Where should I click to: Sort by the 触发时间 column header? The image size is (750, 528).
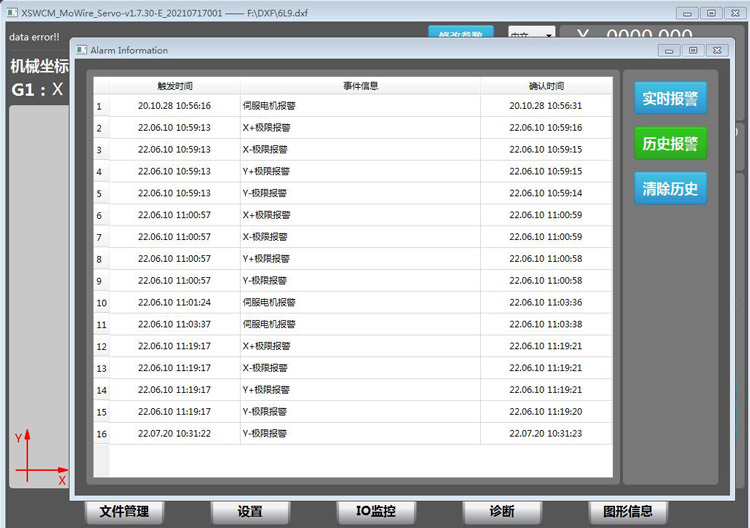pyautogui.click(x=175, y=86)
